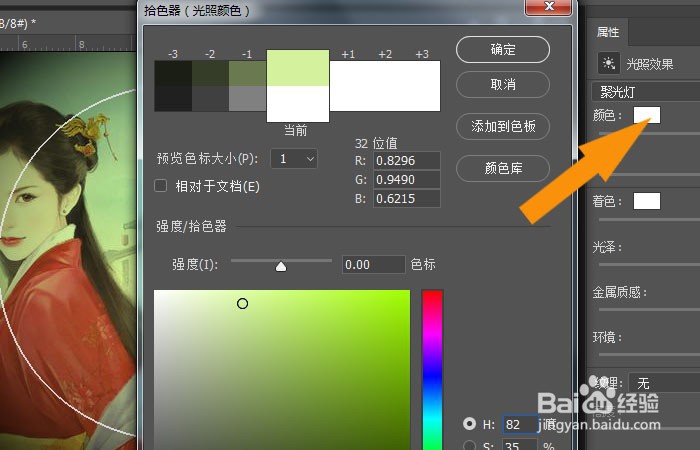Click the S value field 35
Image resolution: width=700 pixels, height=450 pixels.
click(521, 445)
